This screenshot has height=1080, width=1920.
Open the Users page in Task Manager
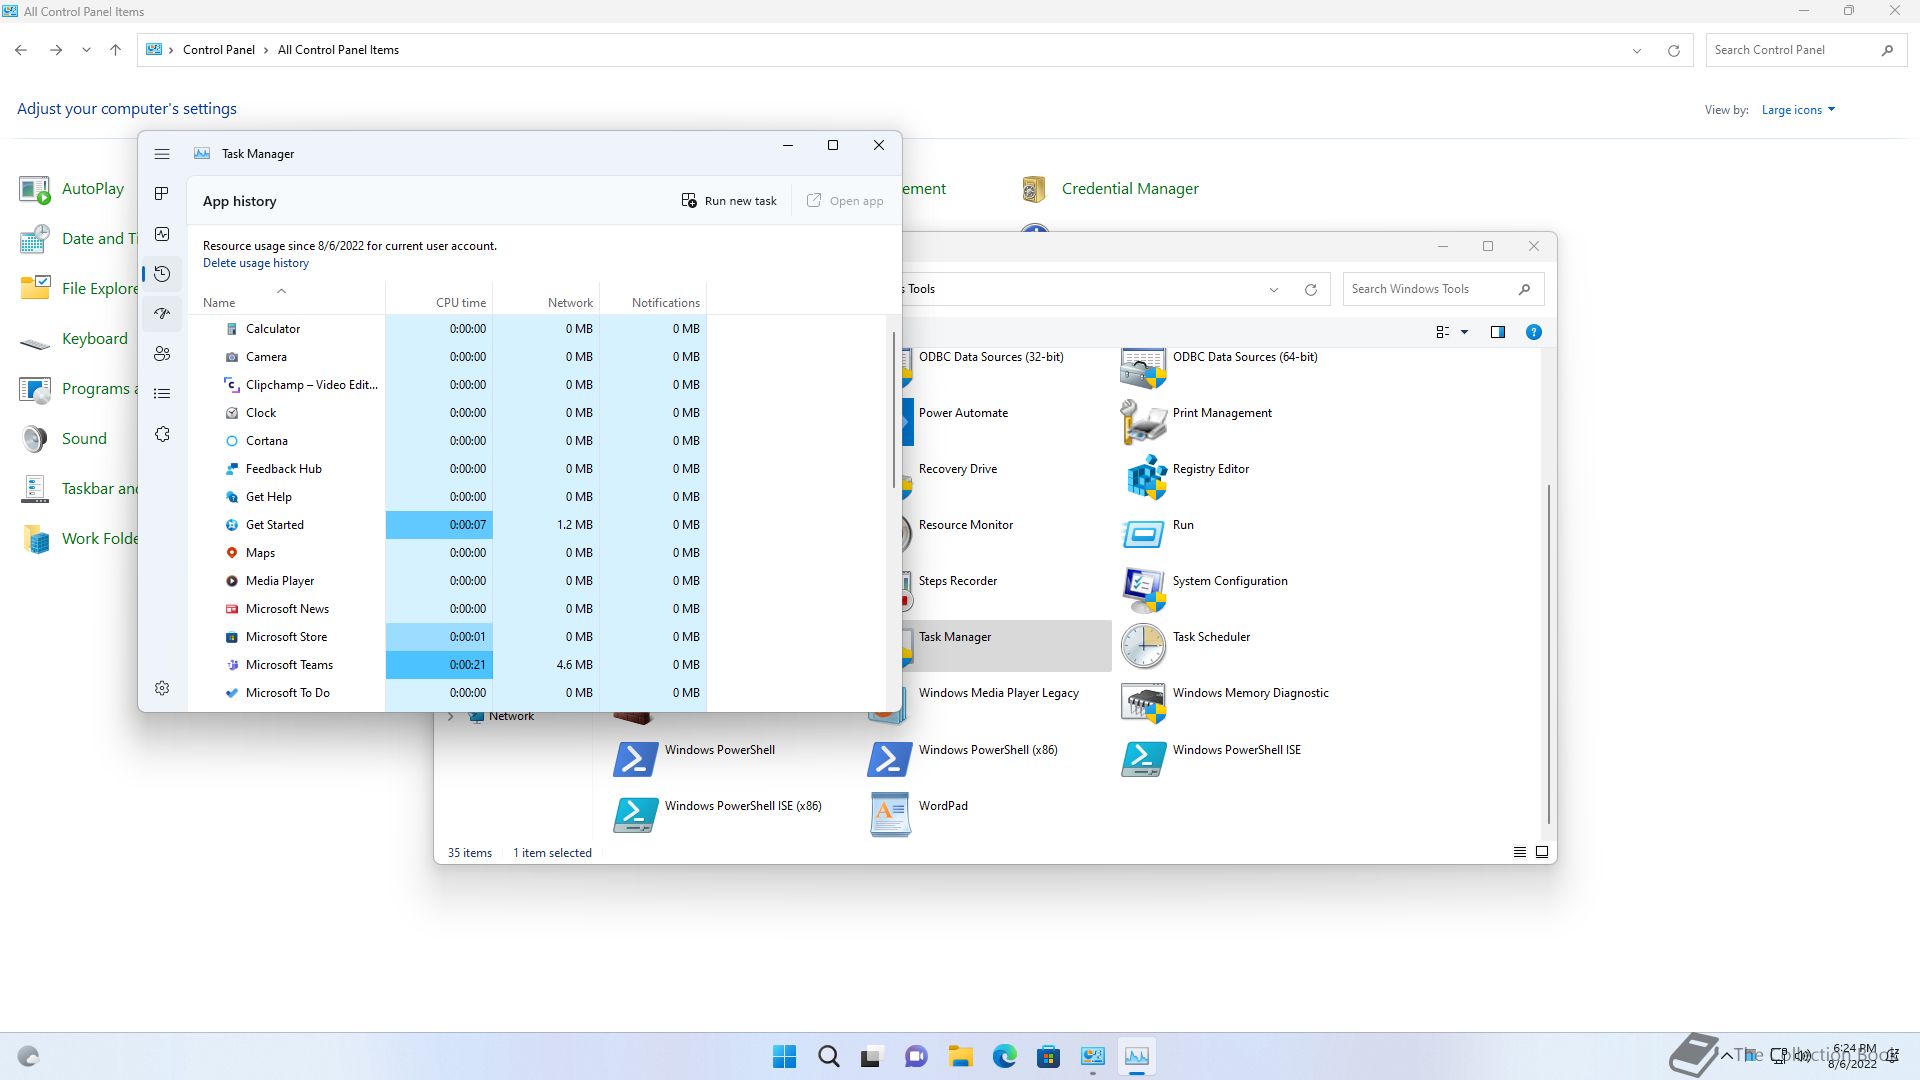pos(162,354)
